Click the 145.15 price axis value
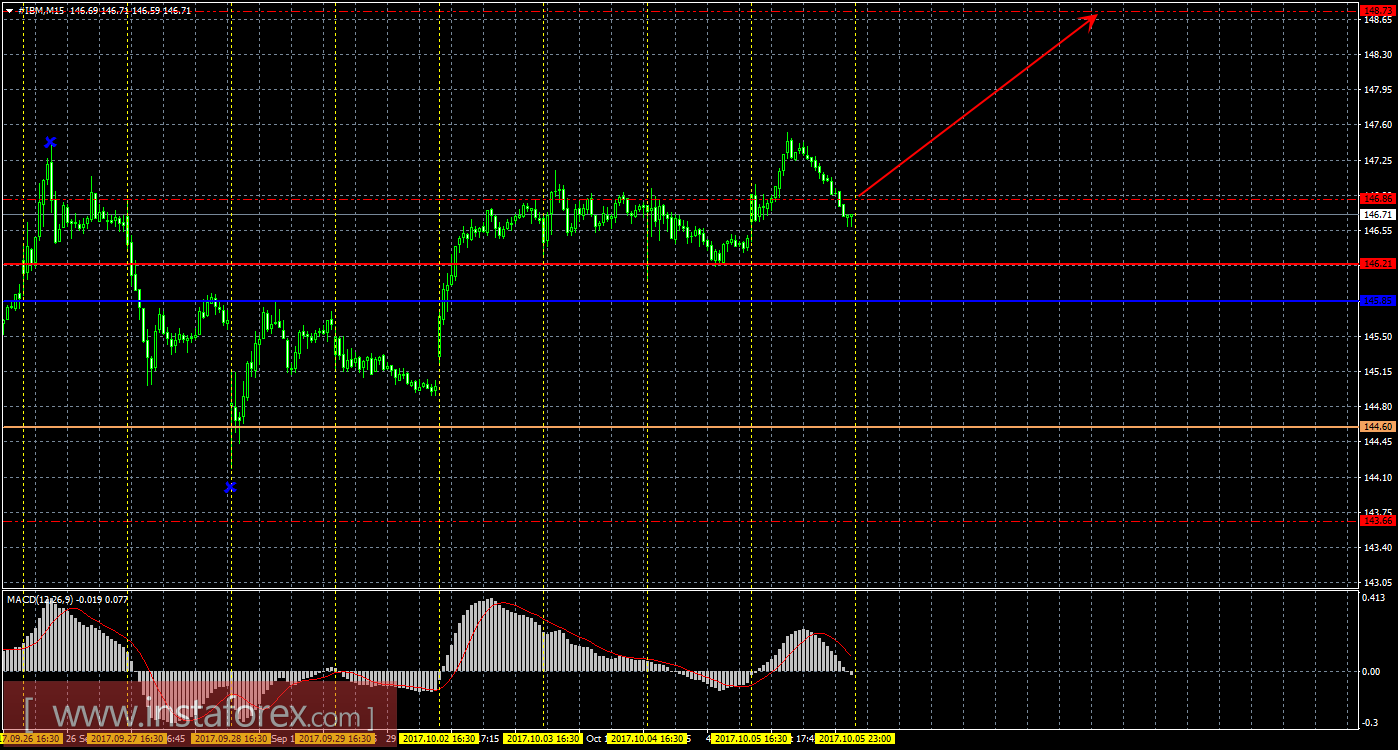This screenshot has width=1398, height=750. pos(1376,371)
